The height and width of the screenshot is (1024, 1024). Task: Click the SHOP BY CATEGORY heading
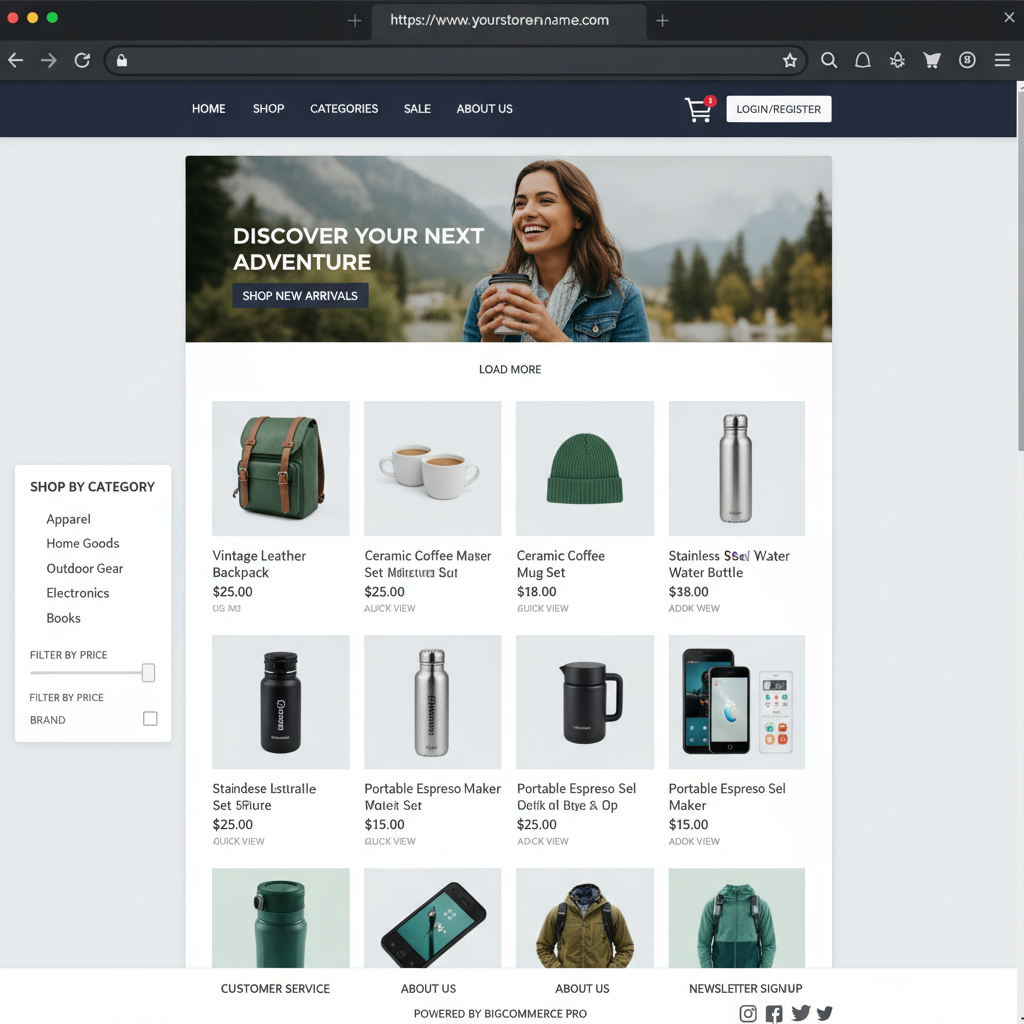click(92, 487)
